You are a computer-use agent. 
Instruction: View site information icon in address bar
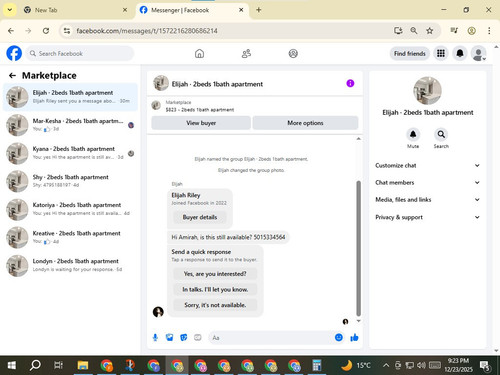pyautogui.click(x=67, y=31)
